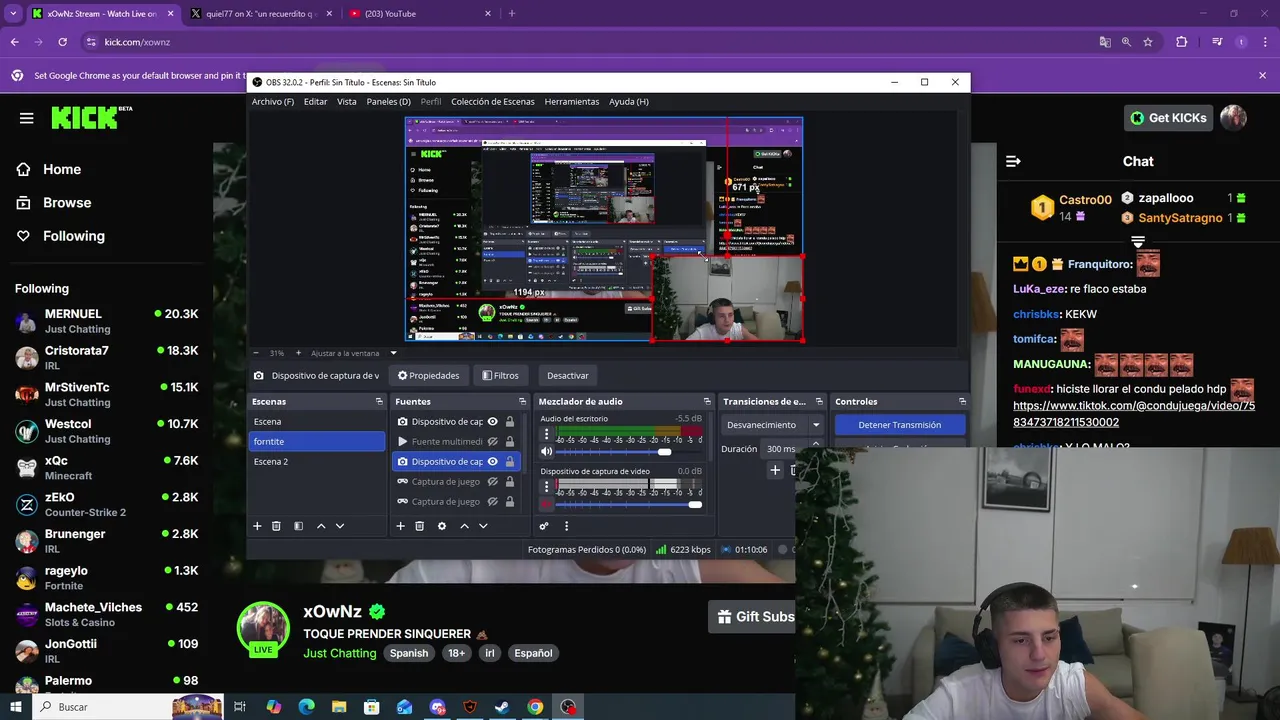Screen dimensions: 1280x720
Task: Open source properties gear in Fuentes toolbar
Action: tap(441, 526)
